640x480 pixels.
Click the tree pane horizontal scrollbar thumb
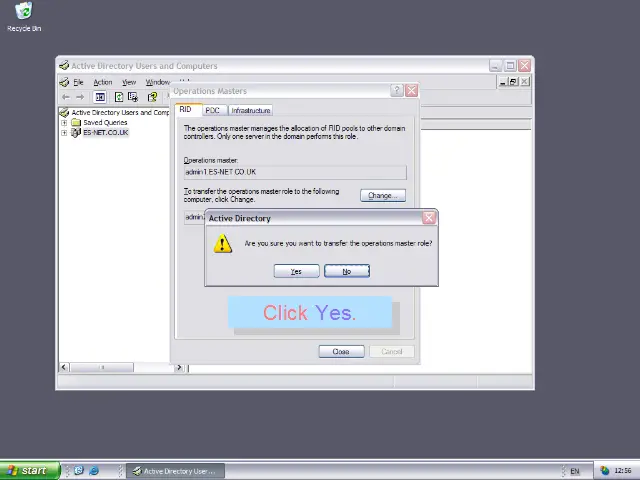pos(102,367)
